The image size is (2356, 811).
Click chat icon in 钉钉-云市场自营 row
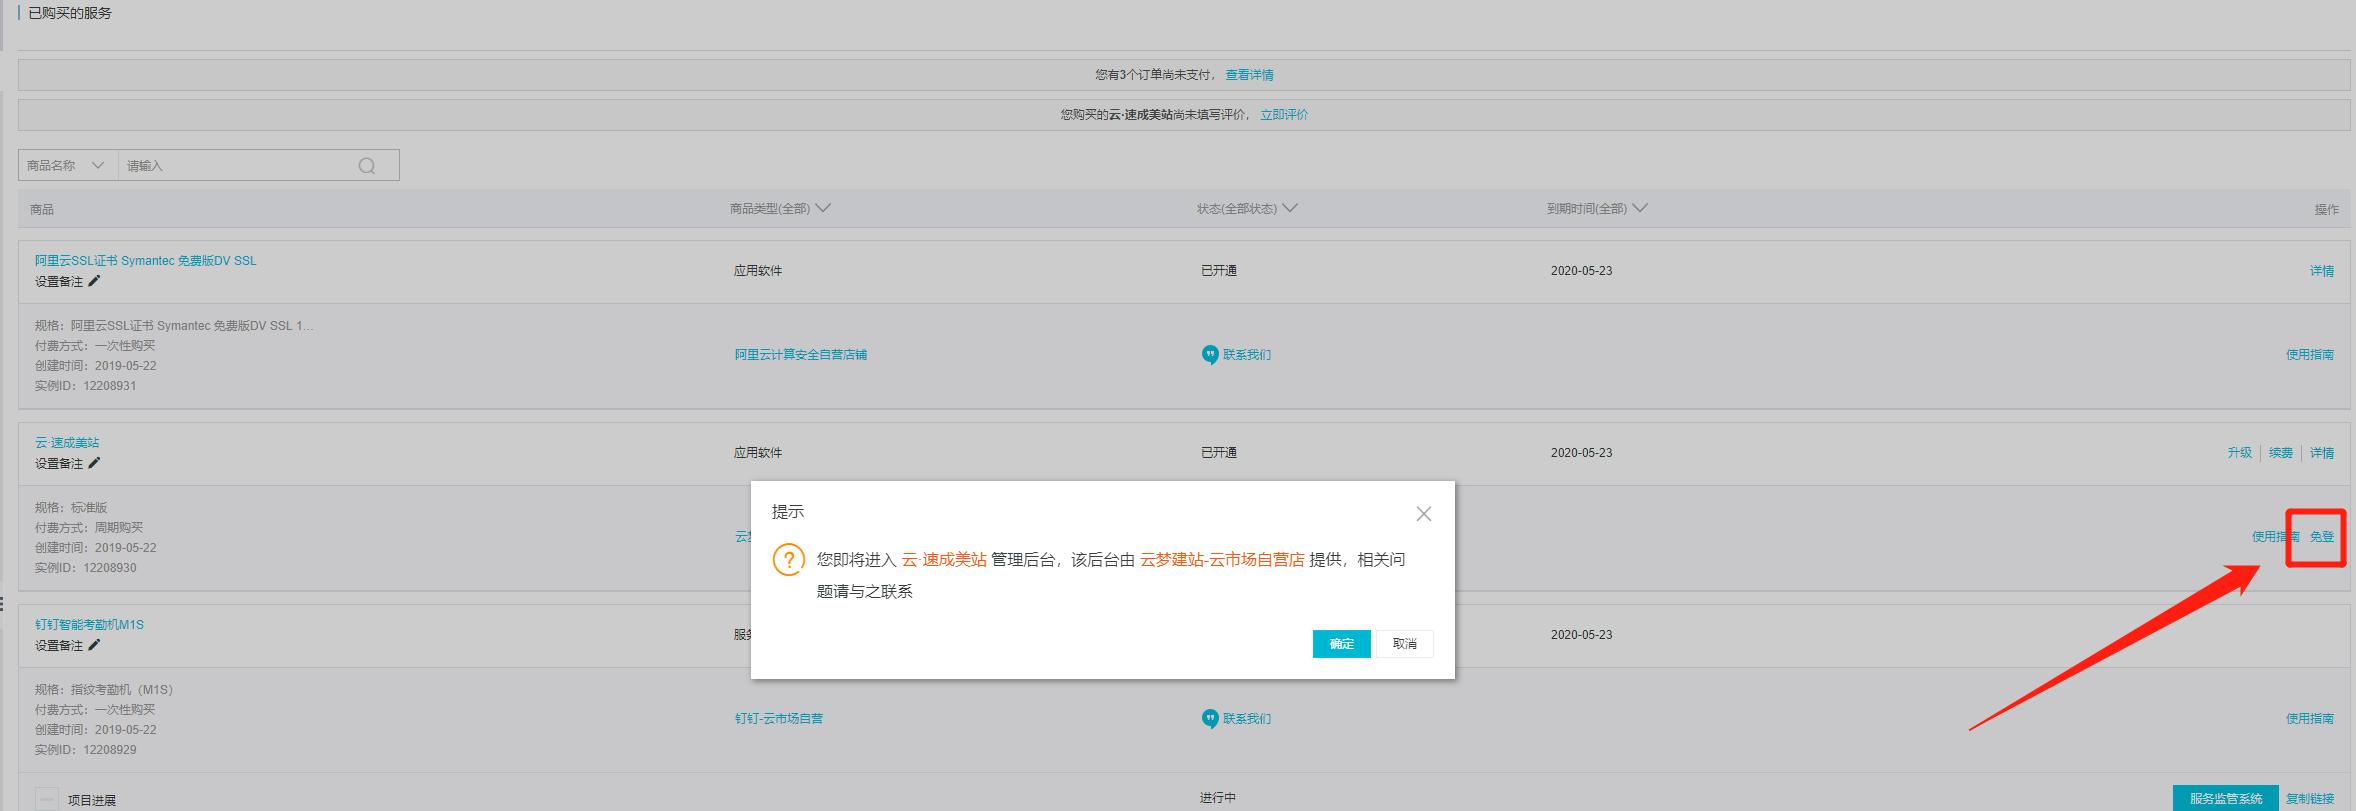tap(1210, 719)
